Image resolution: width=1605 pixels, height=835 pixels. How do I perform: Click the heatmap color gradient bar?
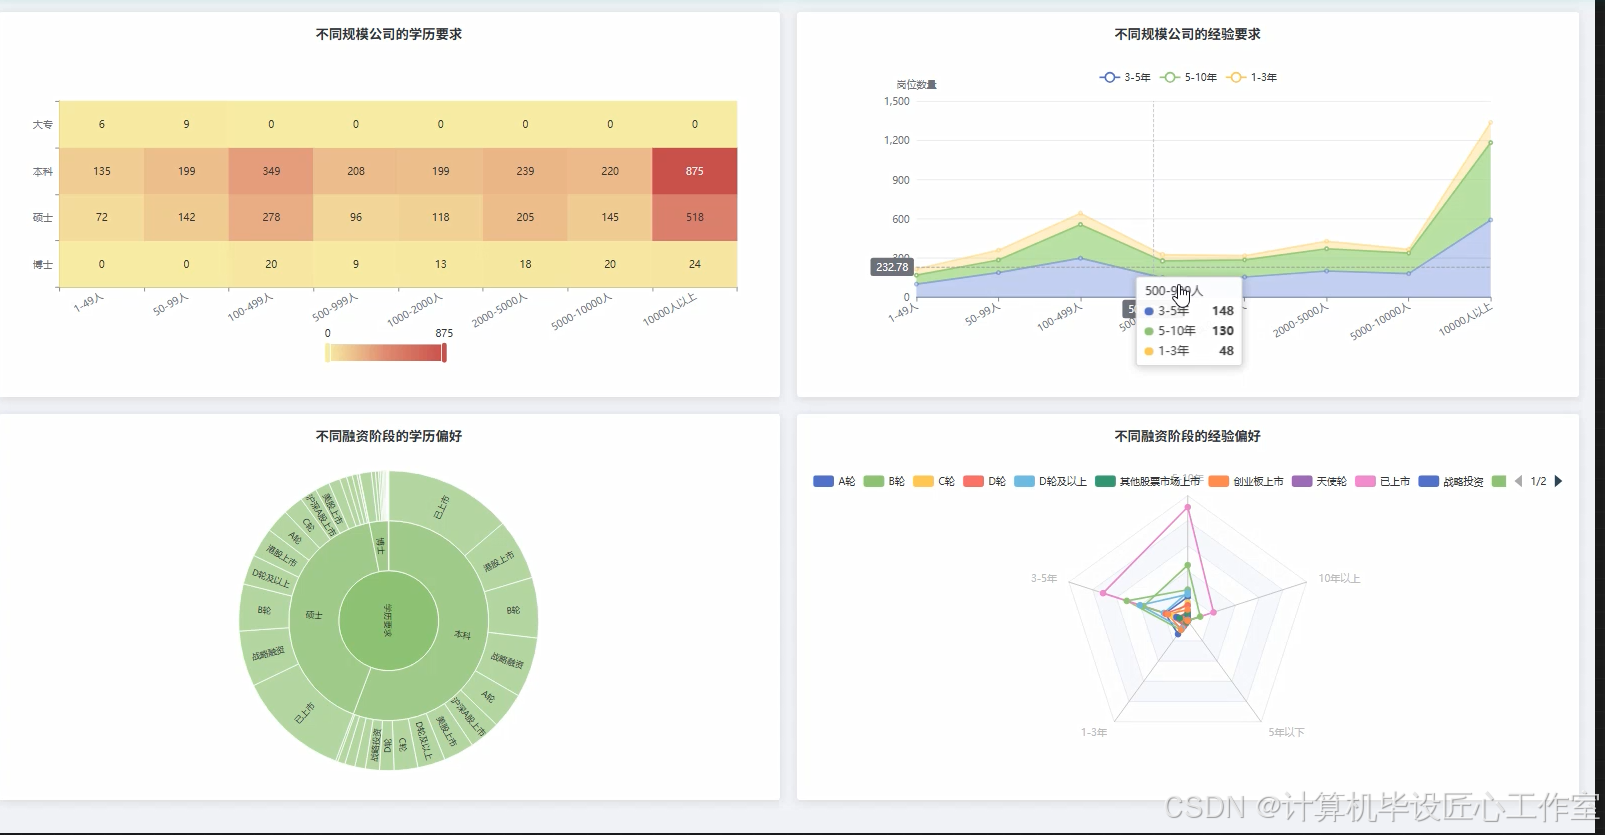click(386, 353)
